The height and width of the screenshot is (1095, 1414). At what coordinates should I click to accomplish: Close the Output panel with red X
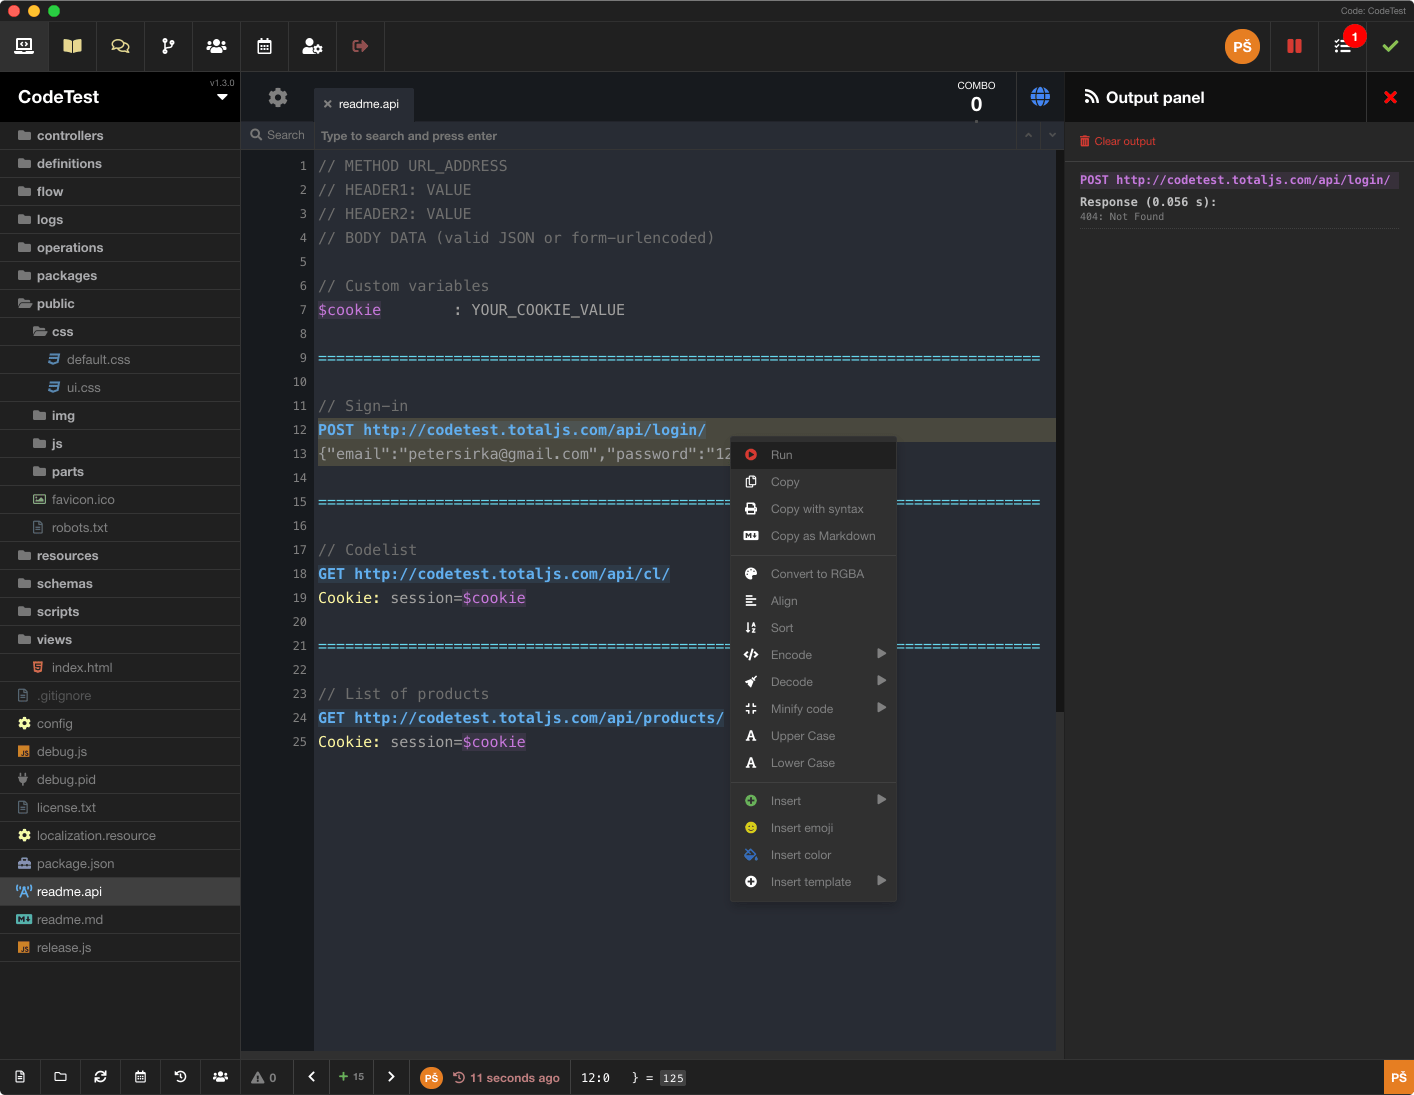(x=1390, y=97)
